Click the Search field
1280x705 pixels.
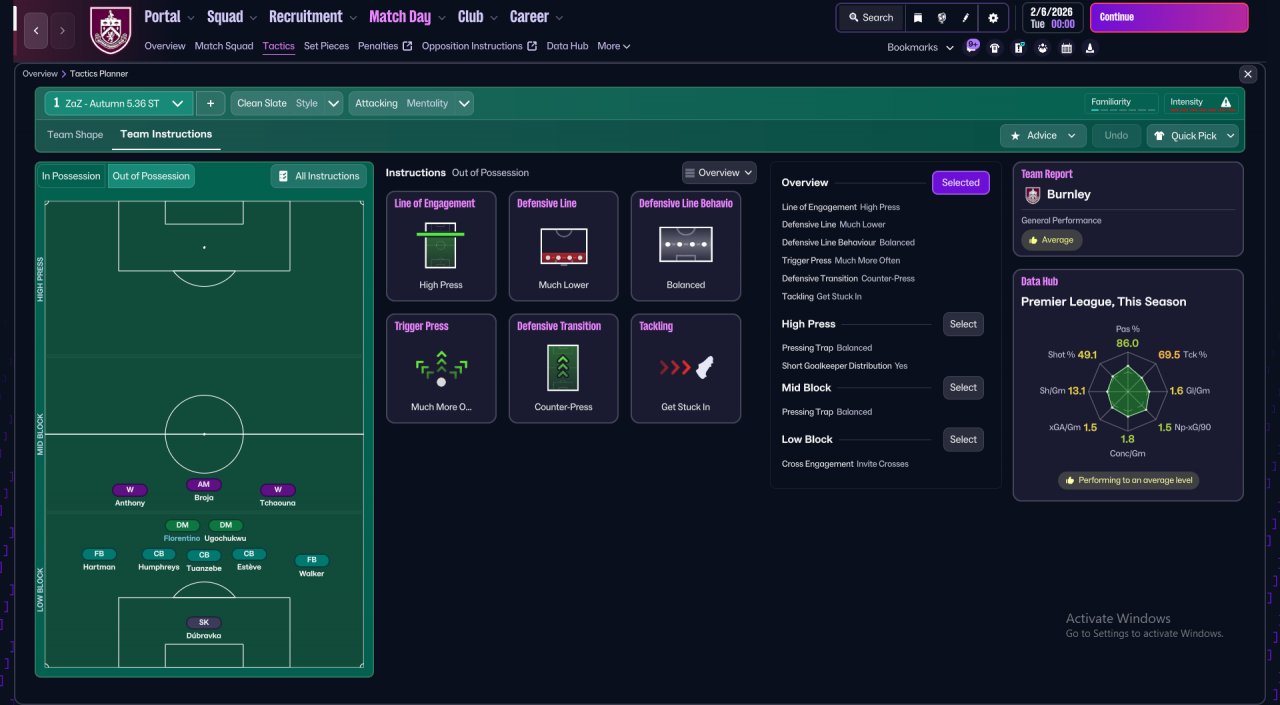(870, 17)
